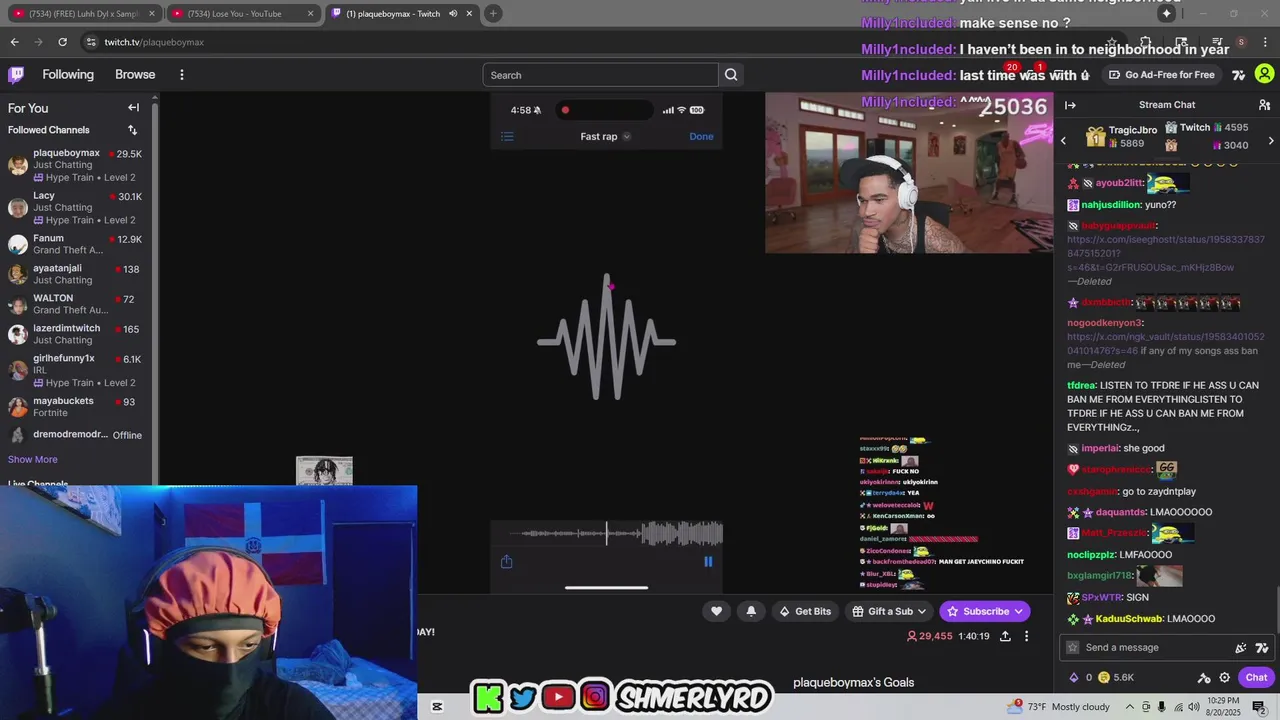Close the plaqueboymax Twitch tab
The image size is (1280, 720).
pyautogui.click(x=469, y=14)
